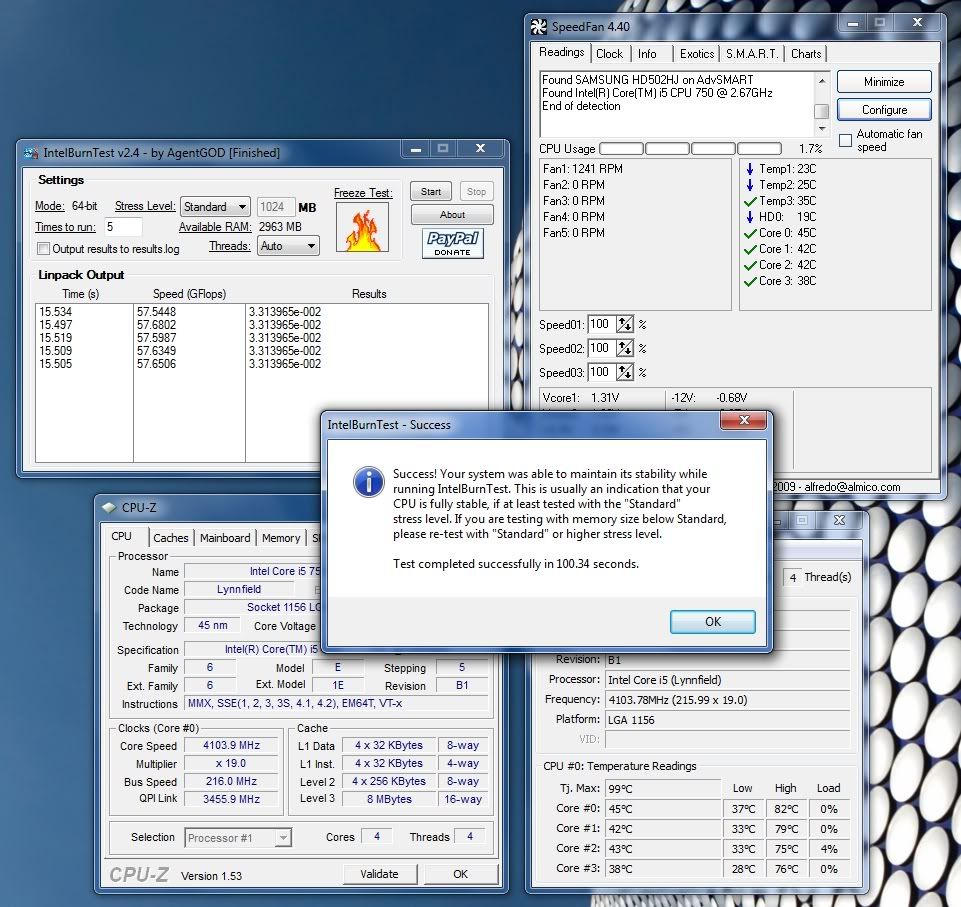Click the Temp2 down-arrow icon
This screenshot has height=907, width=961.
point(750,185)
